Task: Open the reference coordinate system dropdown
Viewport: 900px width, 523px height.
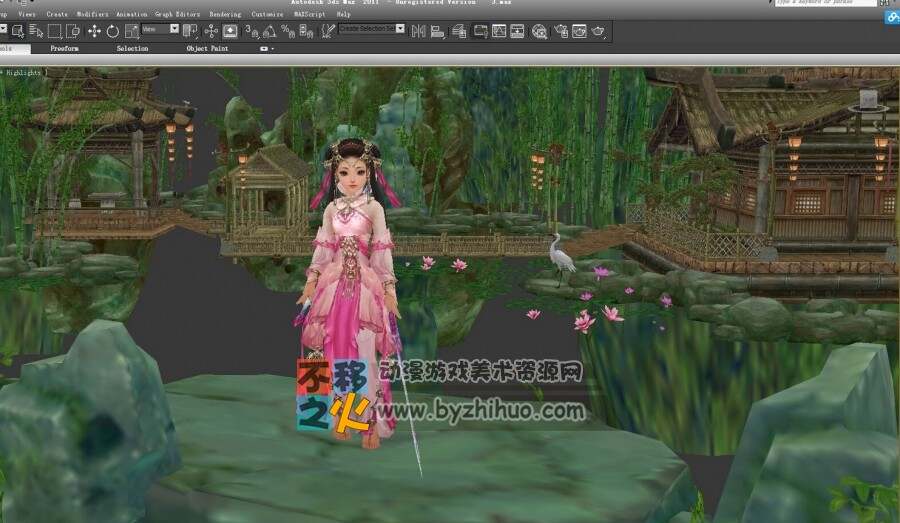Action: 160,29
